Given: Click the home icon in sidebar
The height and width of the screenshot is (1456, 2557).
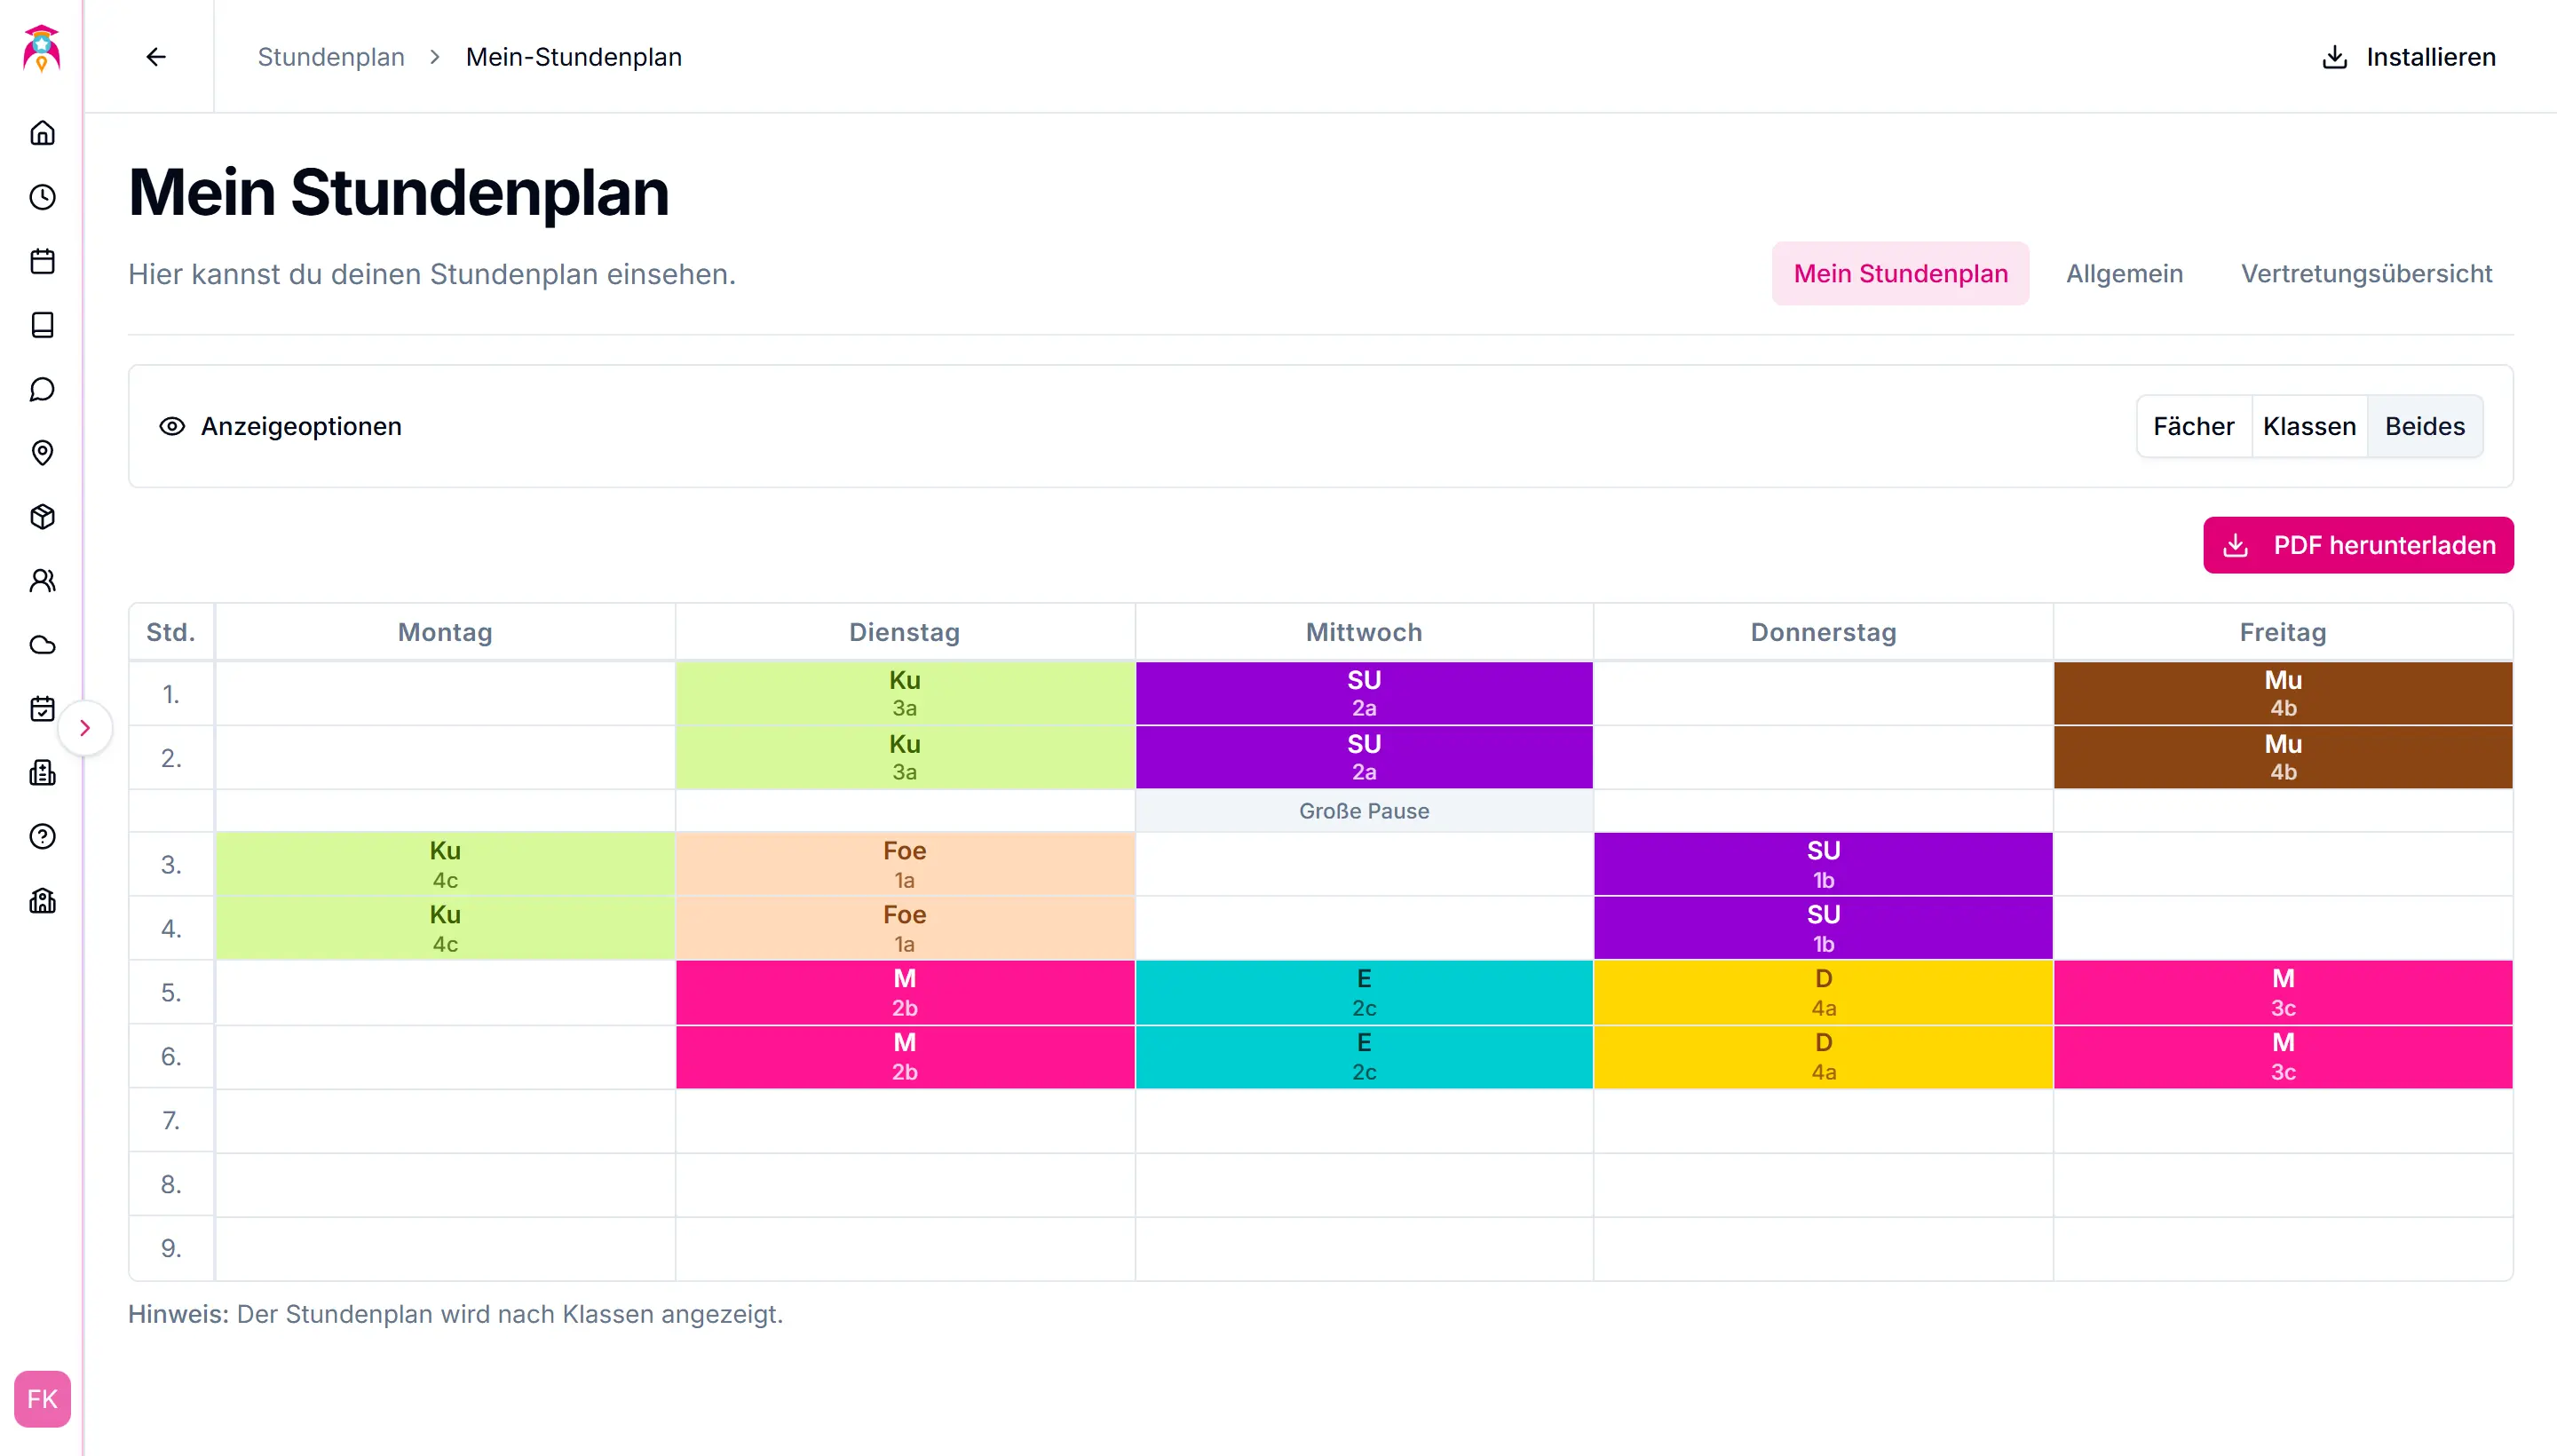Looking at the screenshot, I should point(42,133).
